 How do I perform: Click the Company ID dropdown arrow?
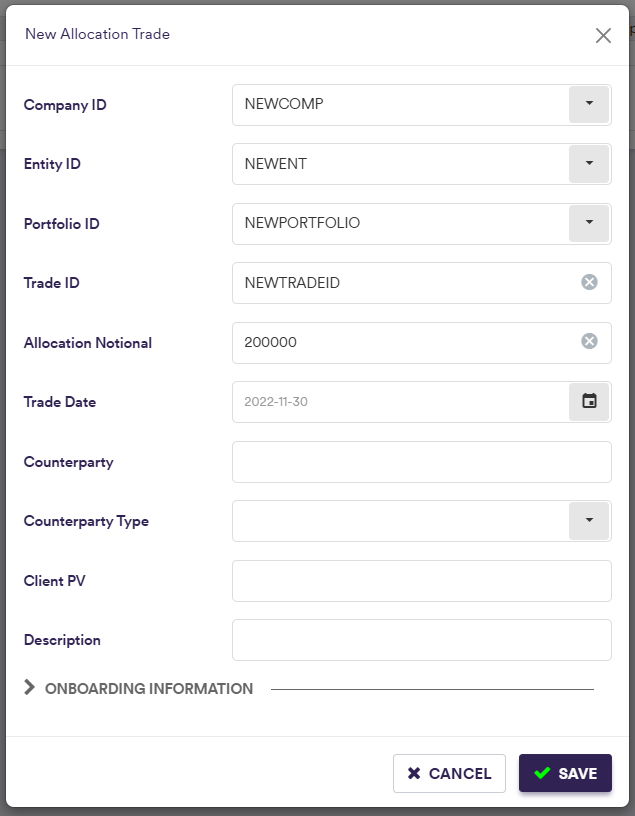(x=589, y=104)
